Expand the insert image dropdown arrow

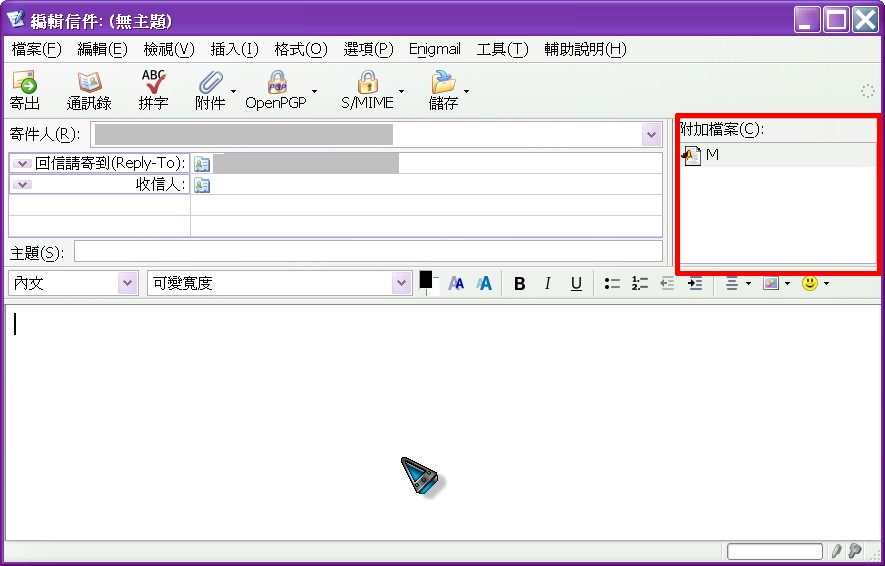click(787, 283)
